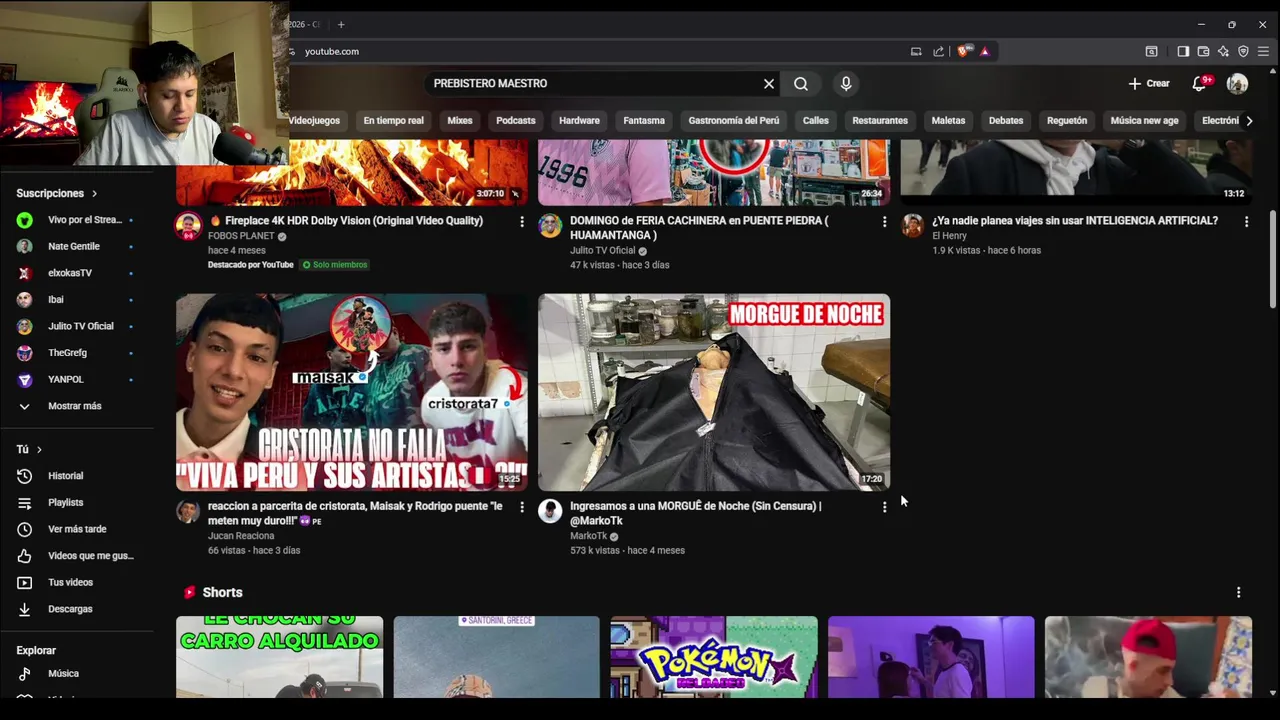Play MORGUE DE NOCHE video thumbnail

(714, 392)
